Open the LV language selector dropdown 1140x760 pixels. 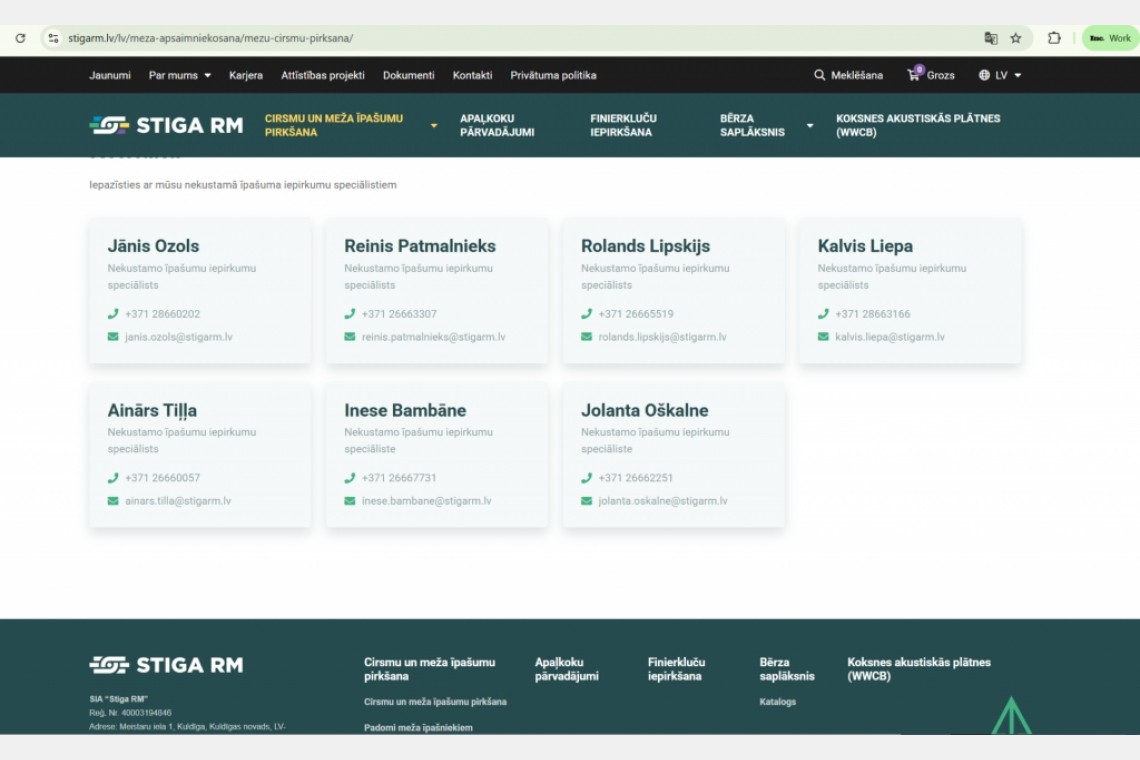(x=1000, y=75)
